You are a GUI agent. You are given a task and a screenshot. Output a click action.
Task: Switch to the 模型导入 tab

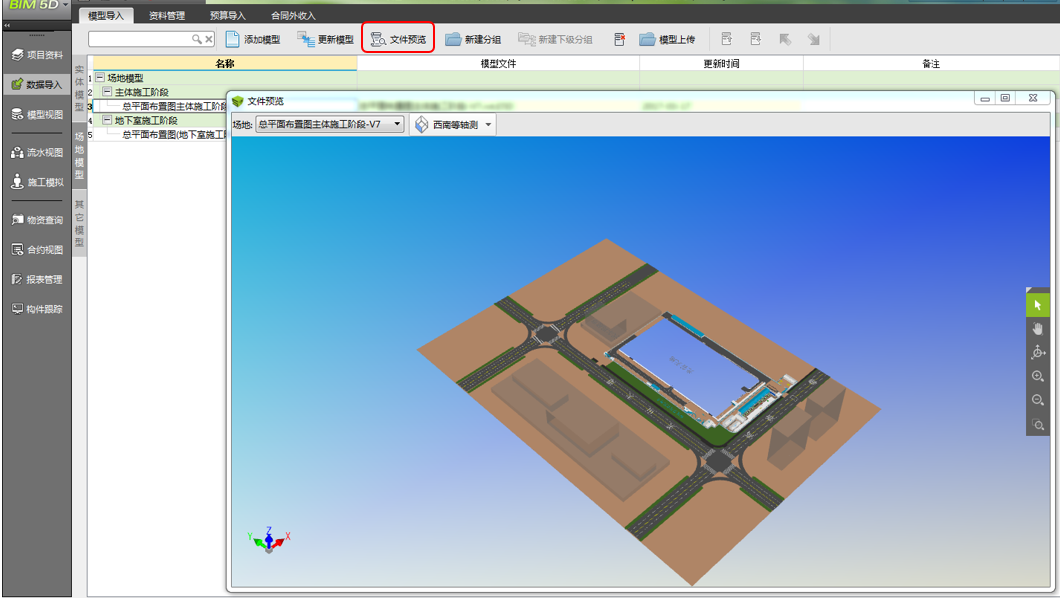coord(105,15)
